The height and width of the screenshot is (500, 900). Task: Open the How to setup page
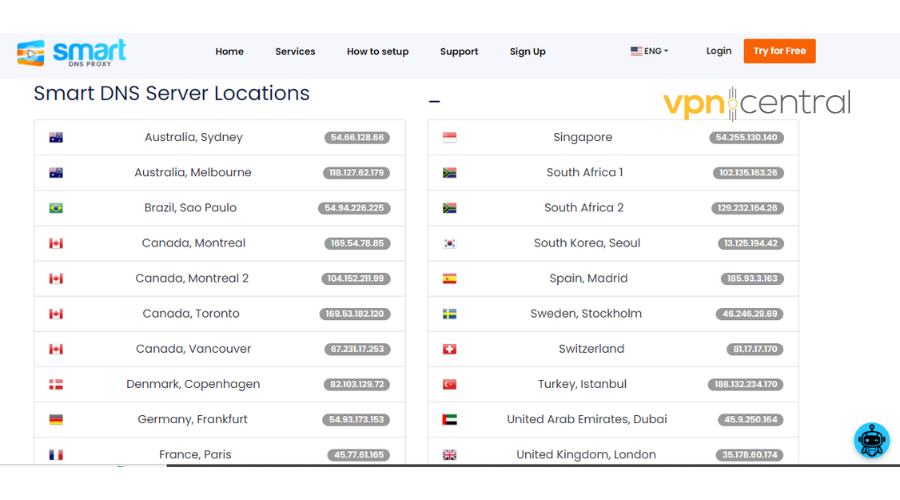point(378,52)
